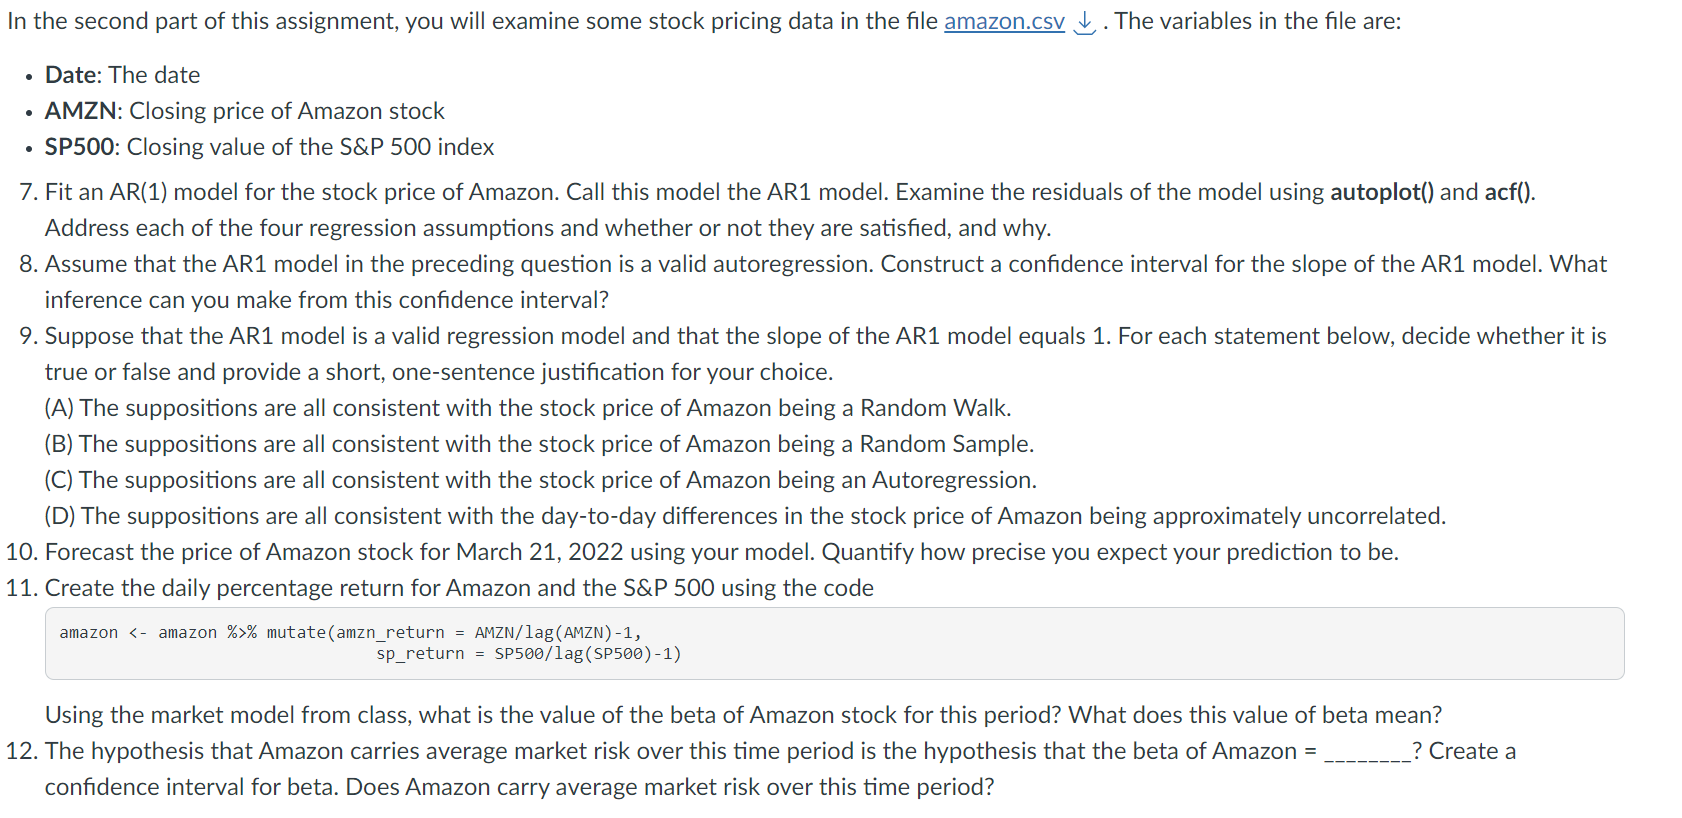Click the bold SP500 variable label

tap(80, 147)
